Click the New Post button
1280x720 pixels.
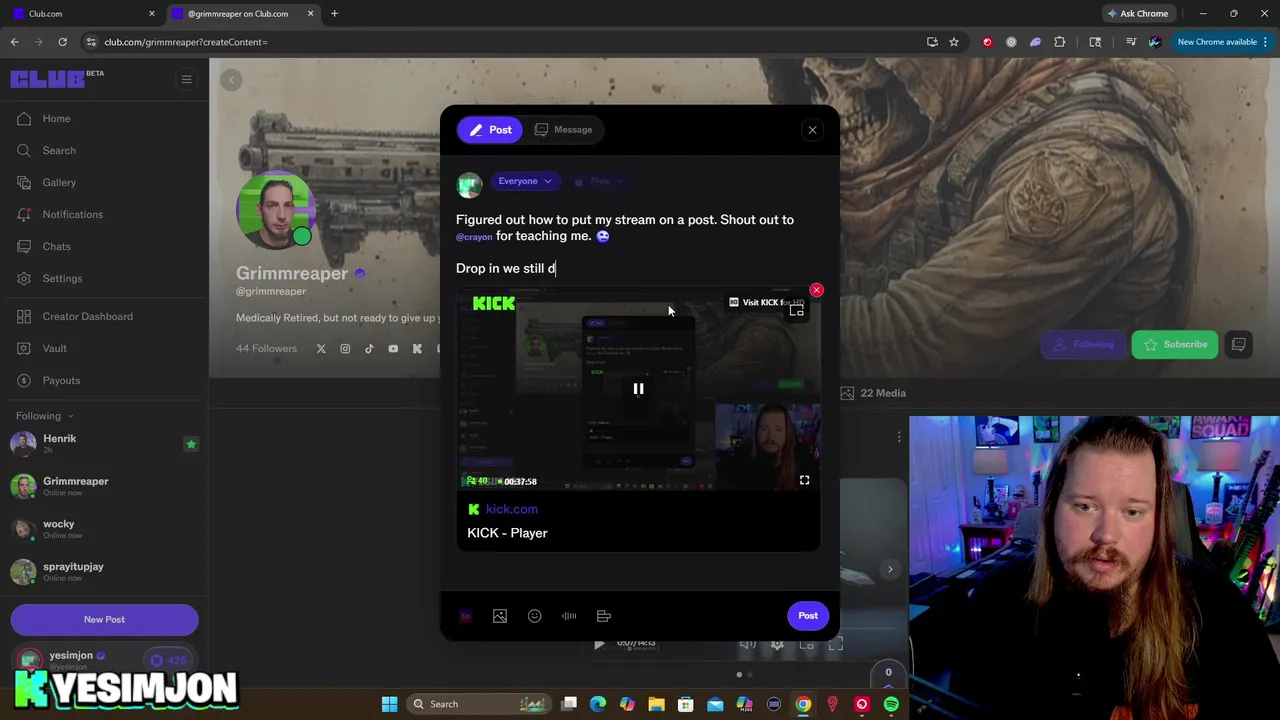(x=104, y=619)
